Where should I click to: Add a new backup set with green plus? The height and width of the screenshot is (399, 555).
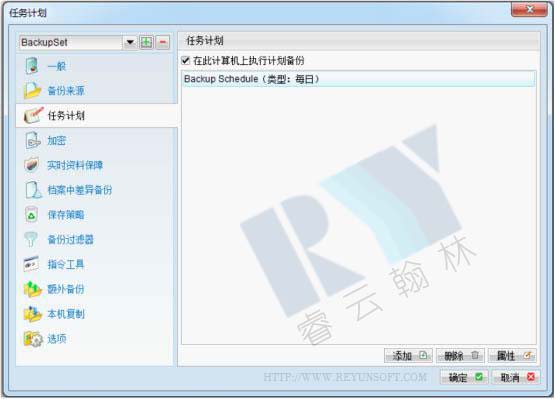coord(147,42)
